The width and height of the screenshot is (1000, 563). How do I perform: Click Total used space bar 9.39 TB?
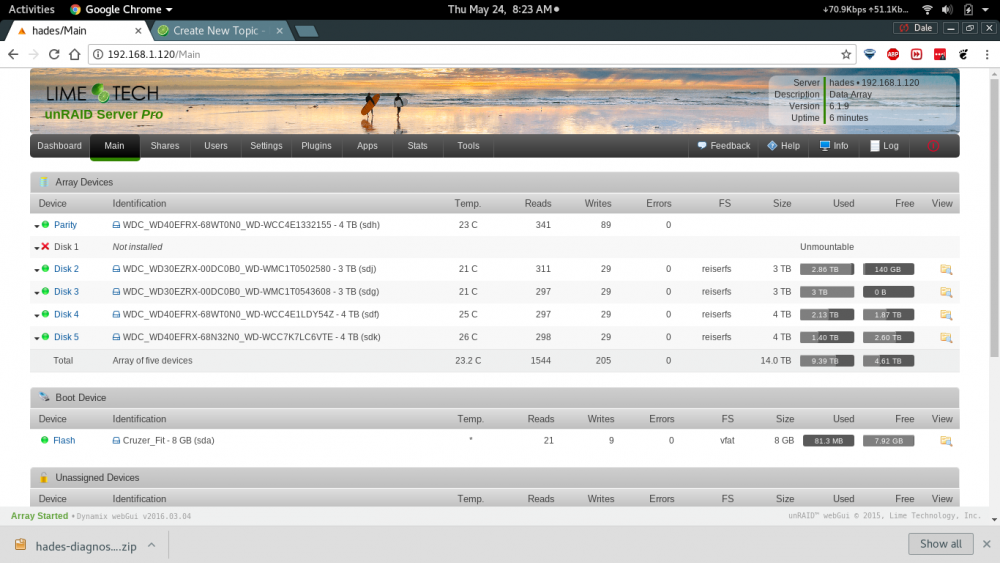pyautogui.click(x=827, y=361)
